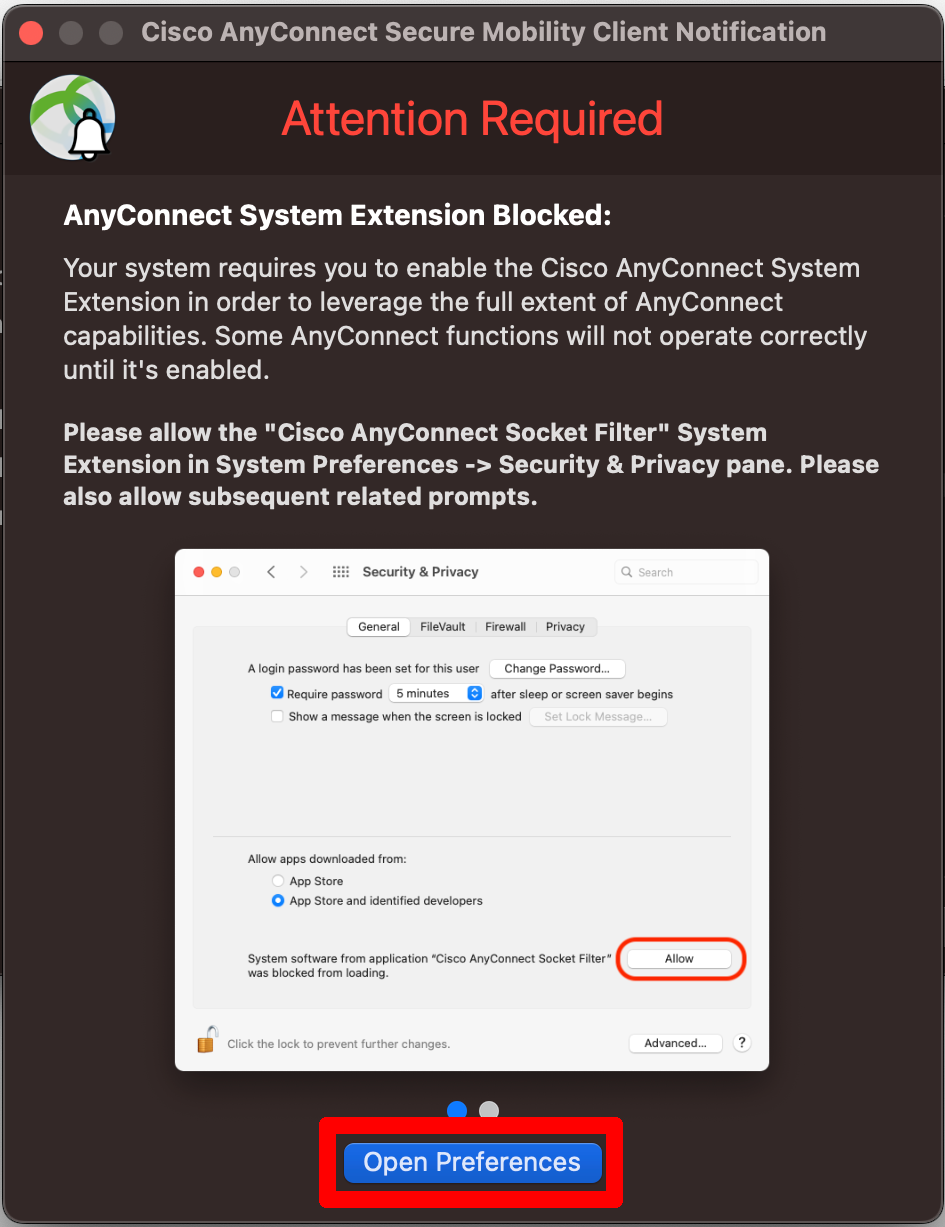Select the App Store radio button
This screenshot has width=945, height=1227.
click(x=278, y=880)
